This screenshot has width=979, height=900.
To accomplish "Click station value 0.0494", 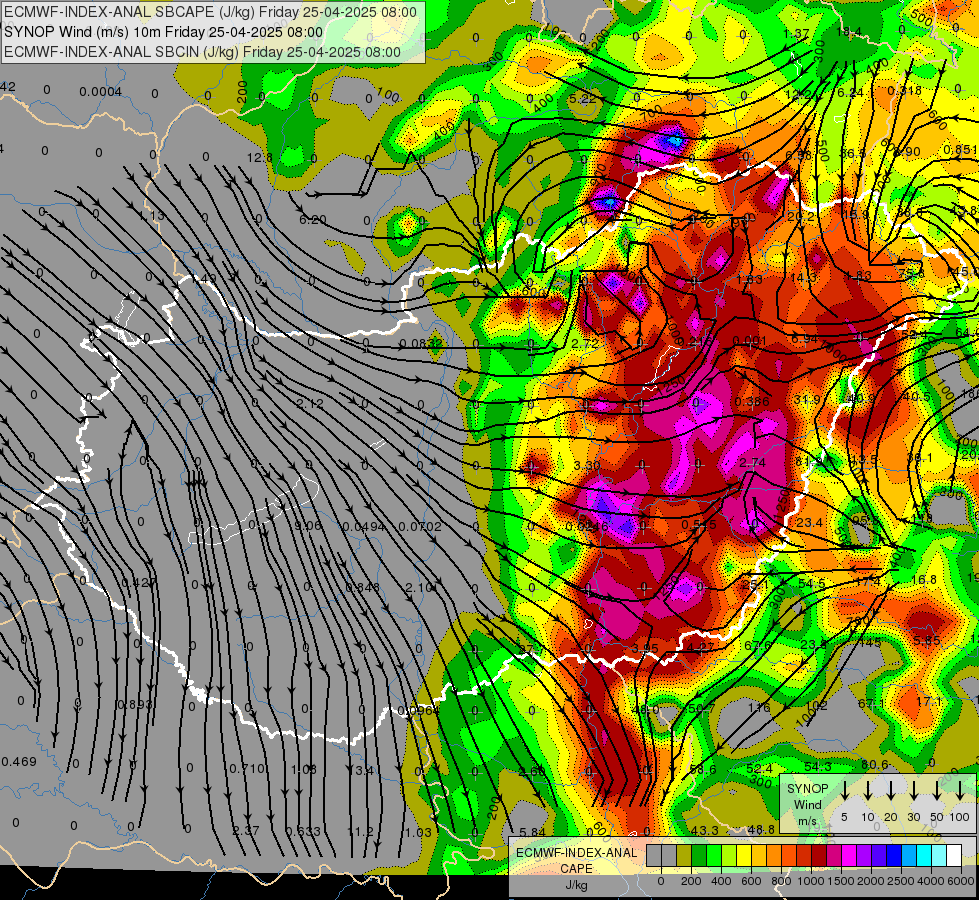I will (364, 527).
